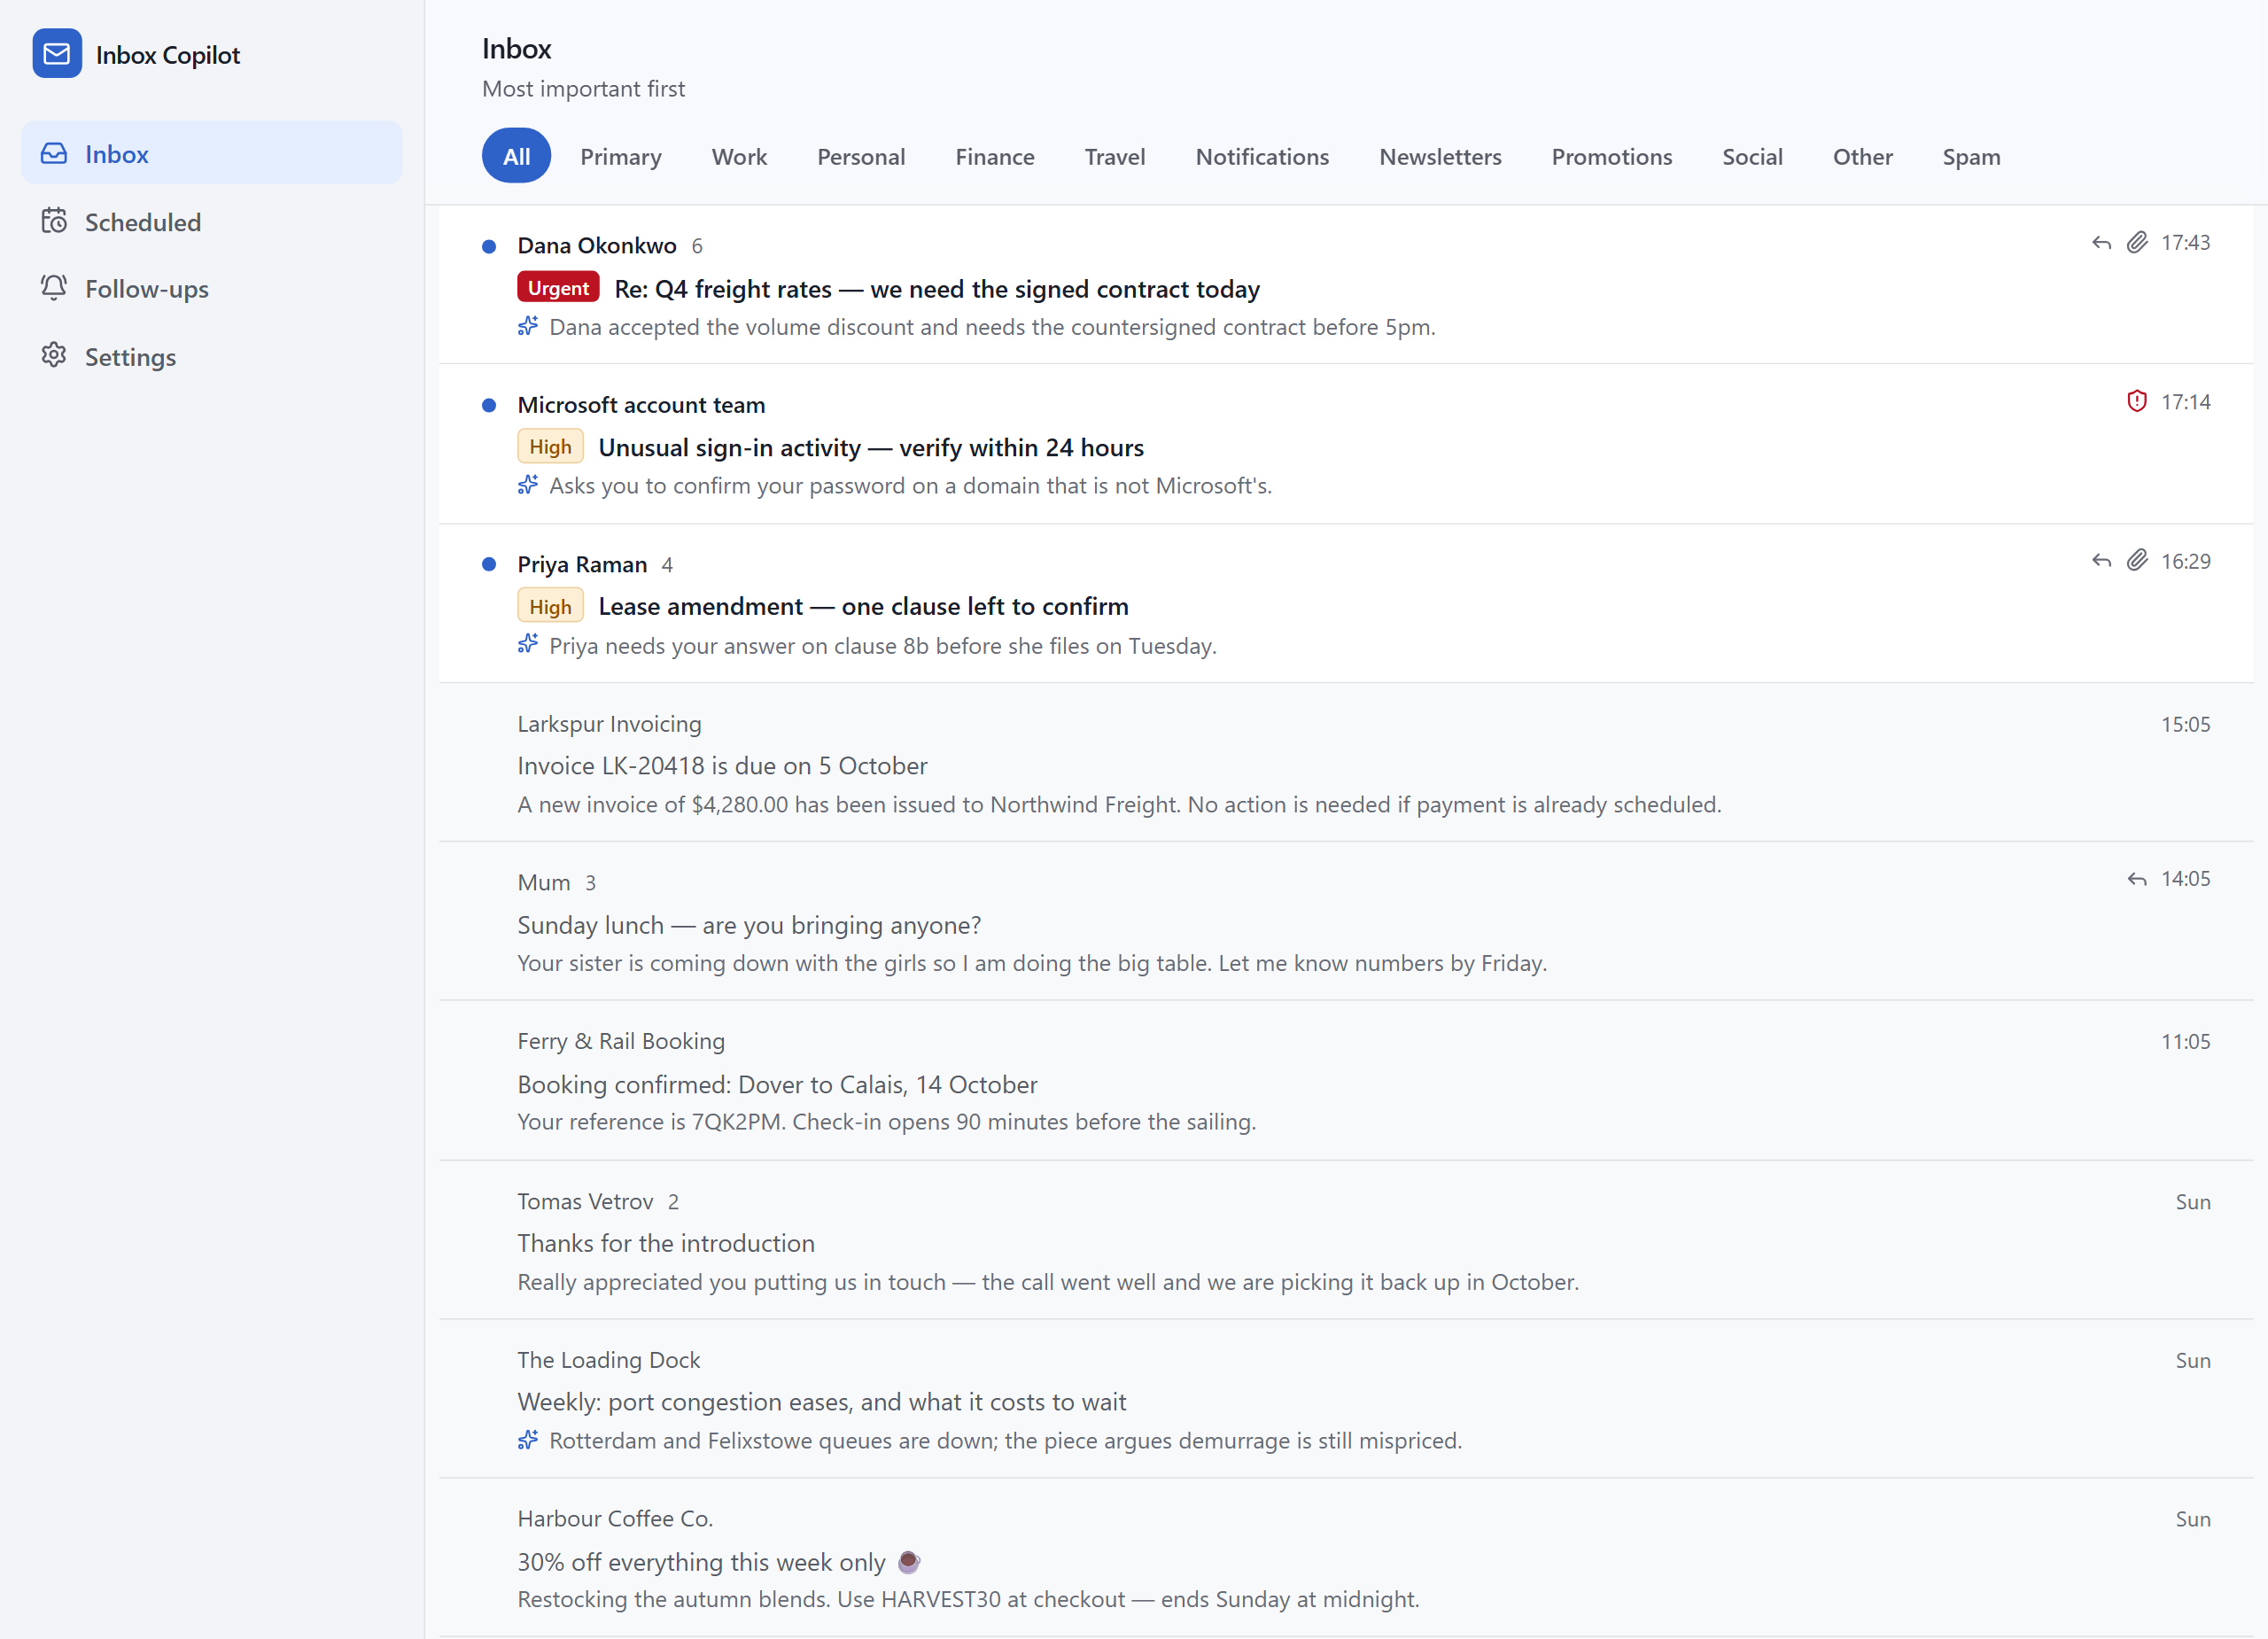
Task: Click High badge on Lease amendment email
Action: click(x=550, y=606)
